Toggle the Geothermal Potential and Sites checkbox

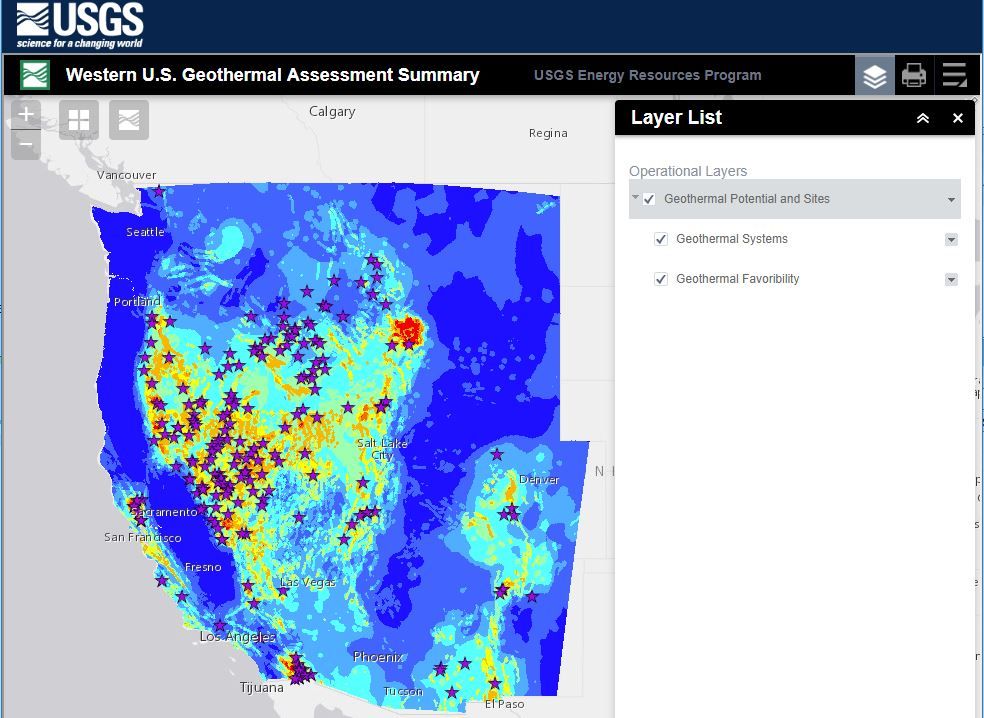[649, 199]
